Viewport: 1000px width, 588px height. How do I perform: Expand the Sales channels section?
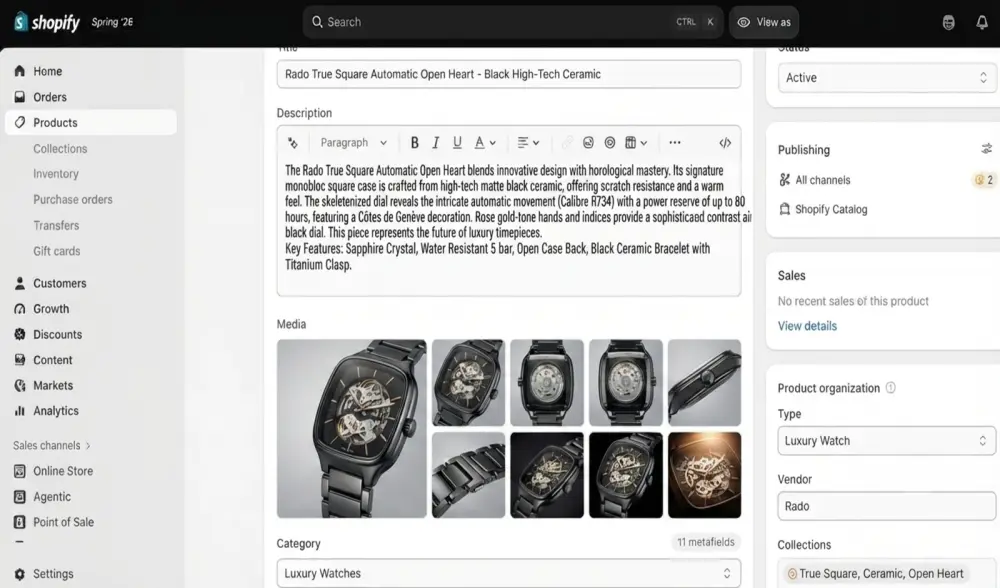click(52, 445)
